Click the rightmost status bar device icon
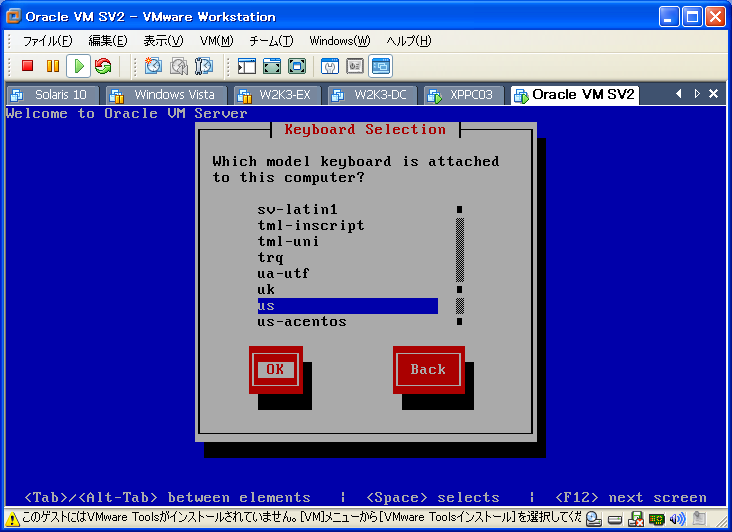This screenshot has width=732, height=532. [x=699, y=518]
